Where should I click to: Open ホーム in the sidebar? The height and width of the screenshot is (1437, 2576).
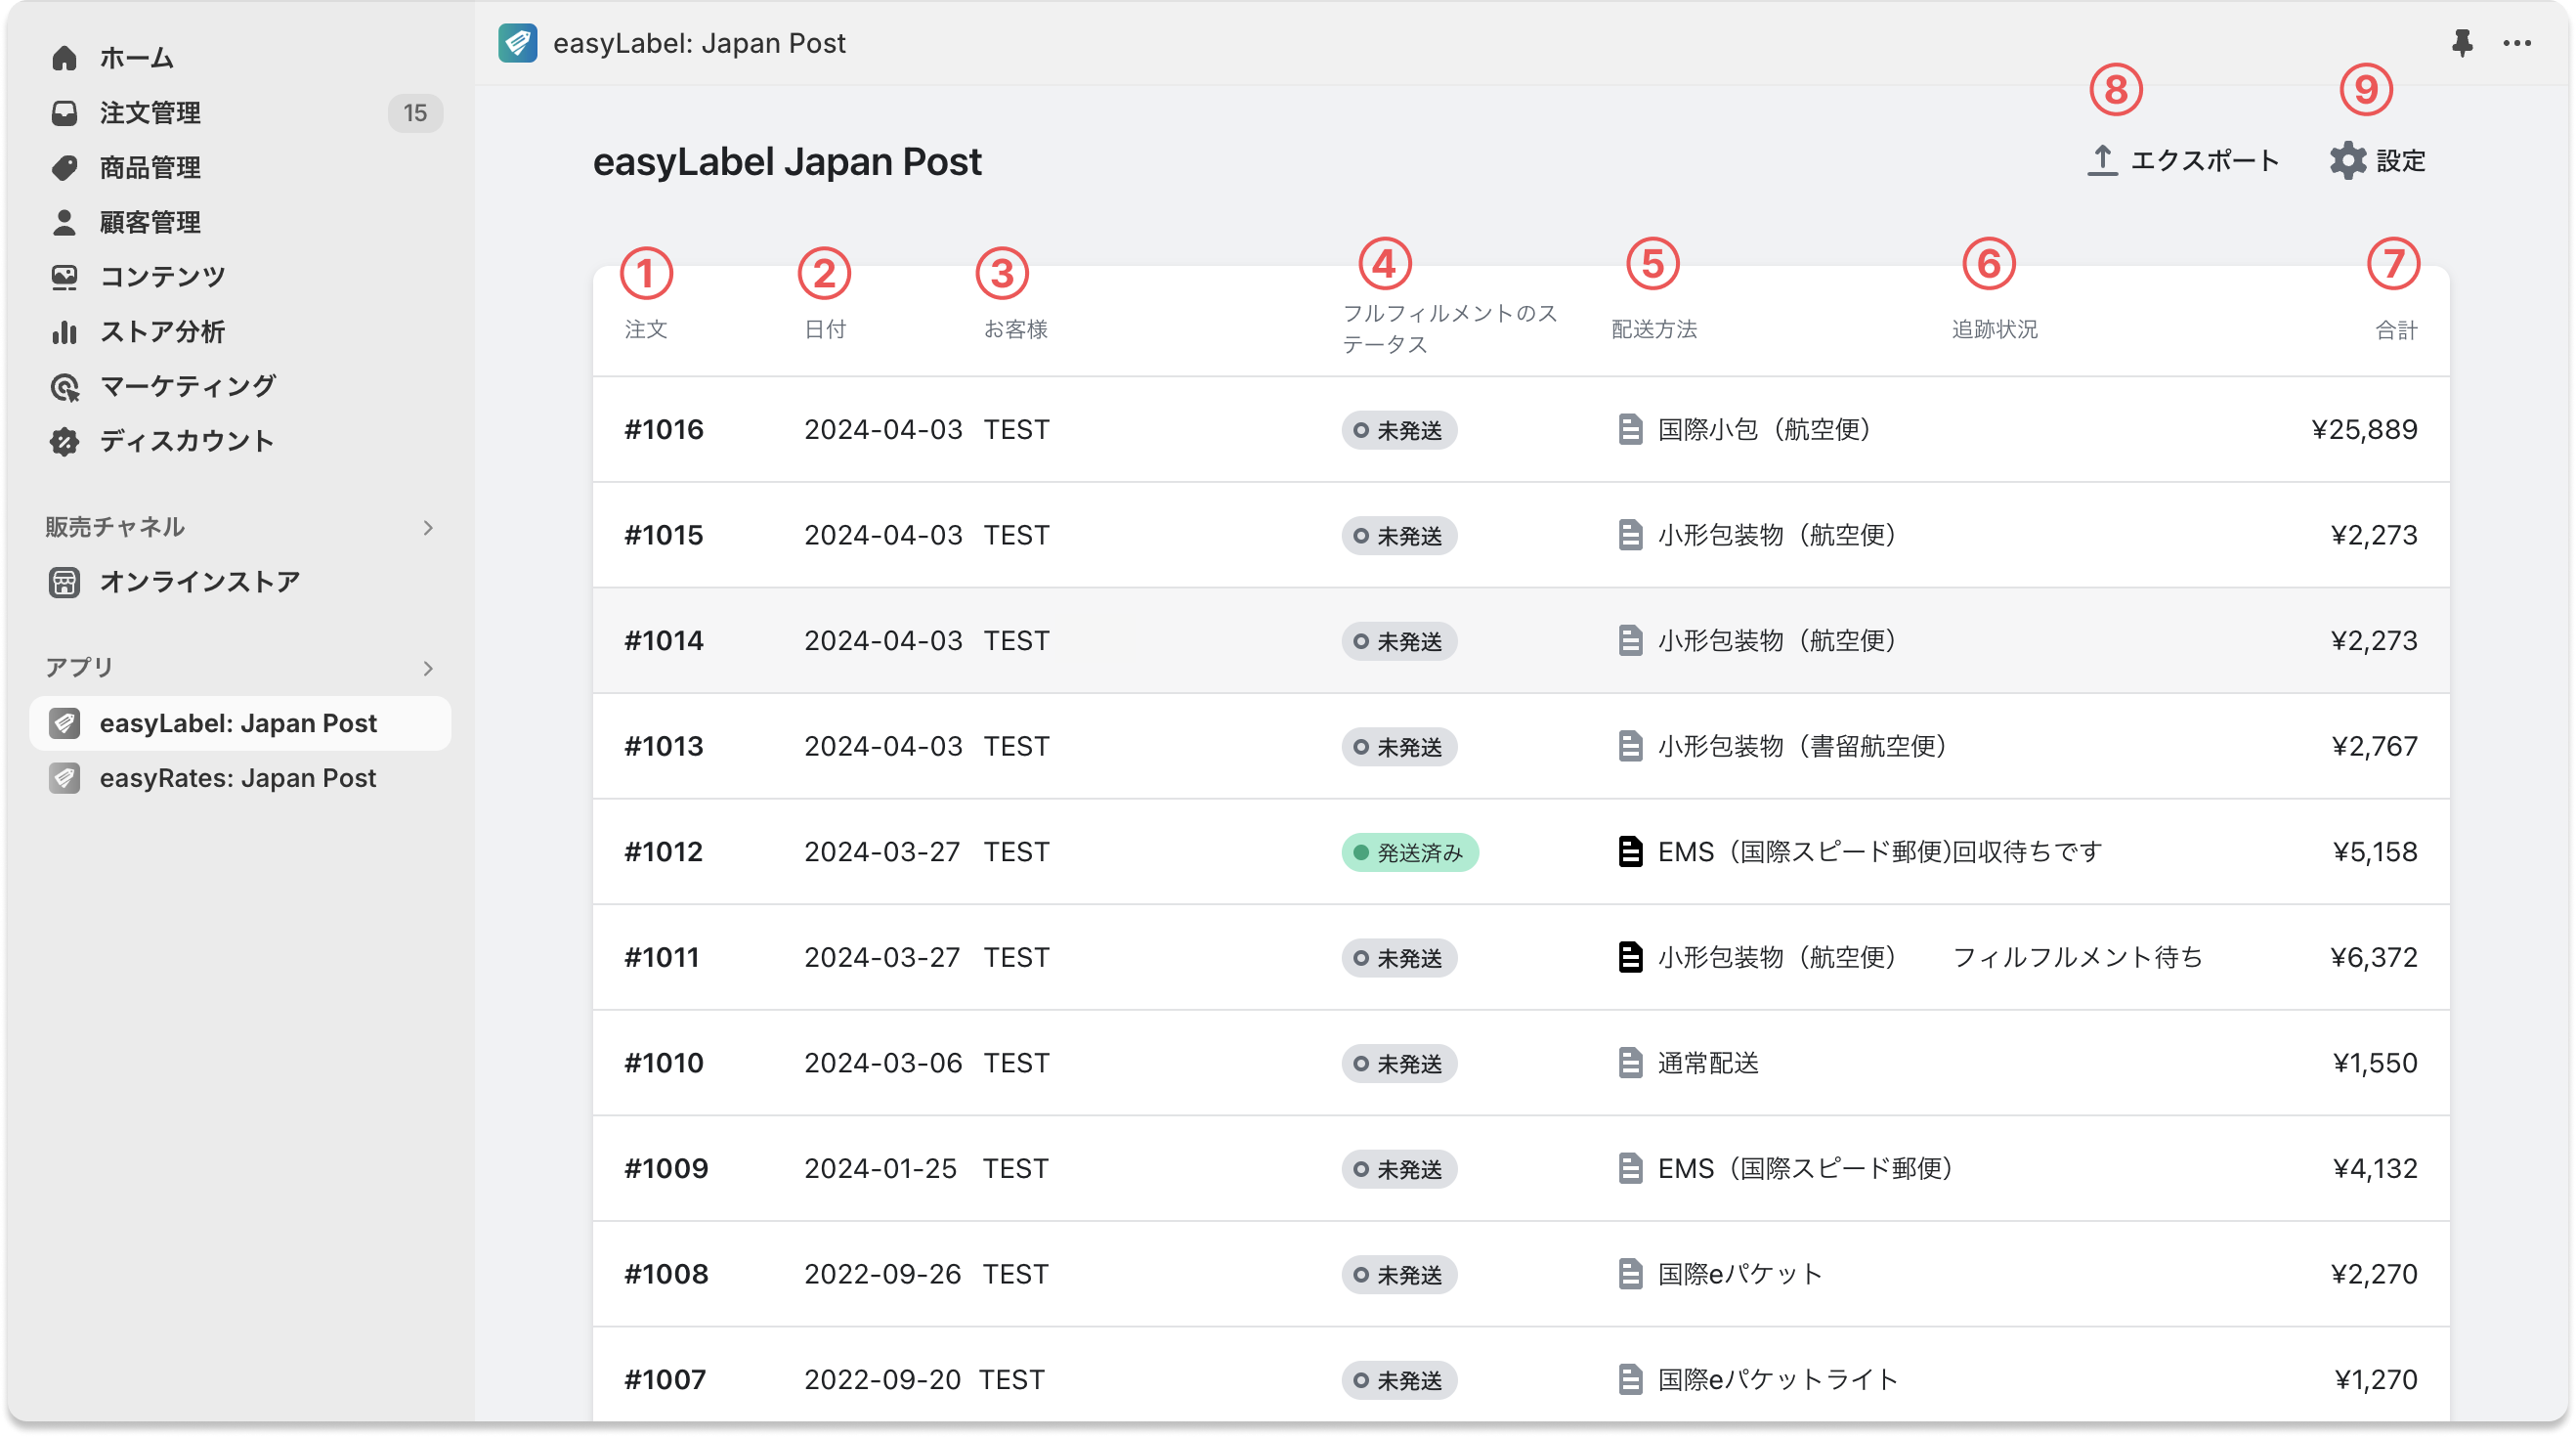coord(136,58)
